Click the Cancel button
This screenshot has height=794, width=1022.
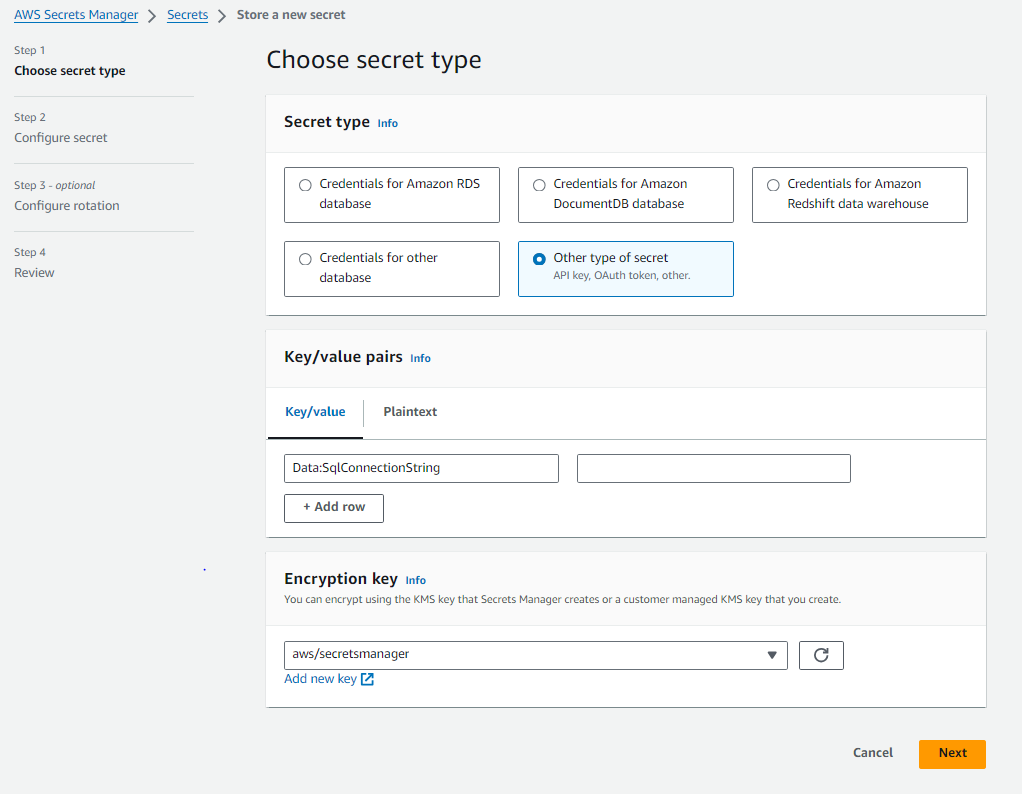pos(872,753)
